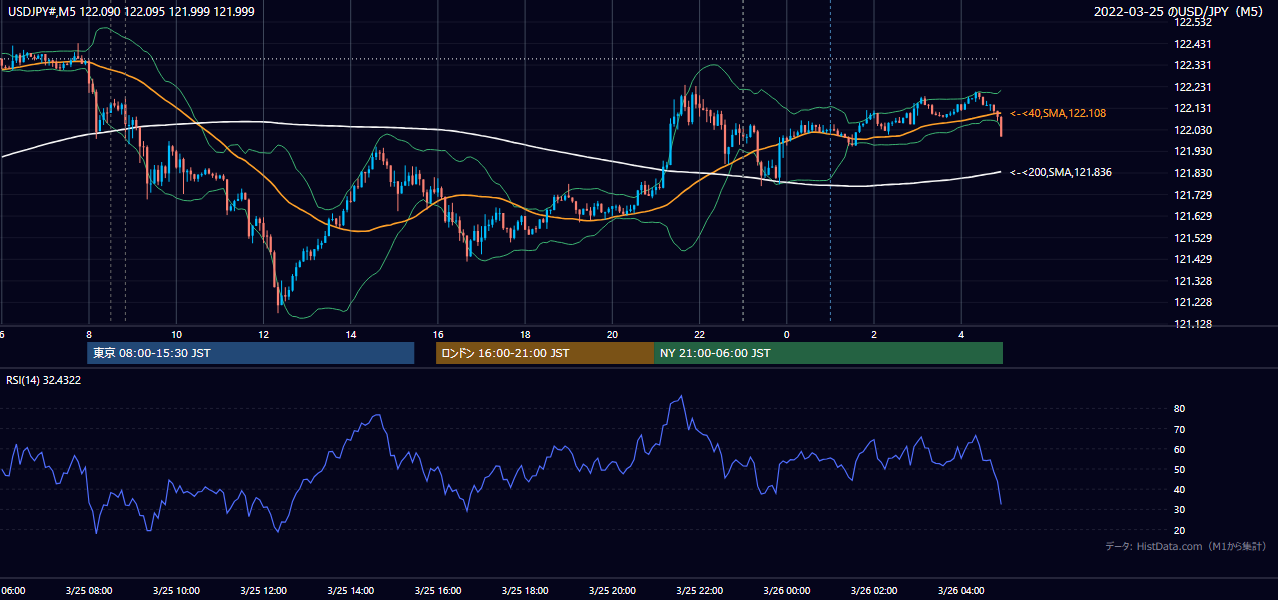The image size is (1278, 600).
Task: Click the 3/26 04:00 date axis label
Action: [960, 590]
